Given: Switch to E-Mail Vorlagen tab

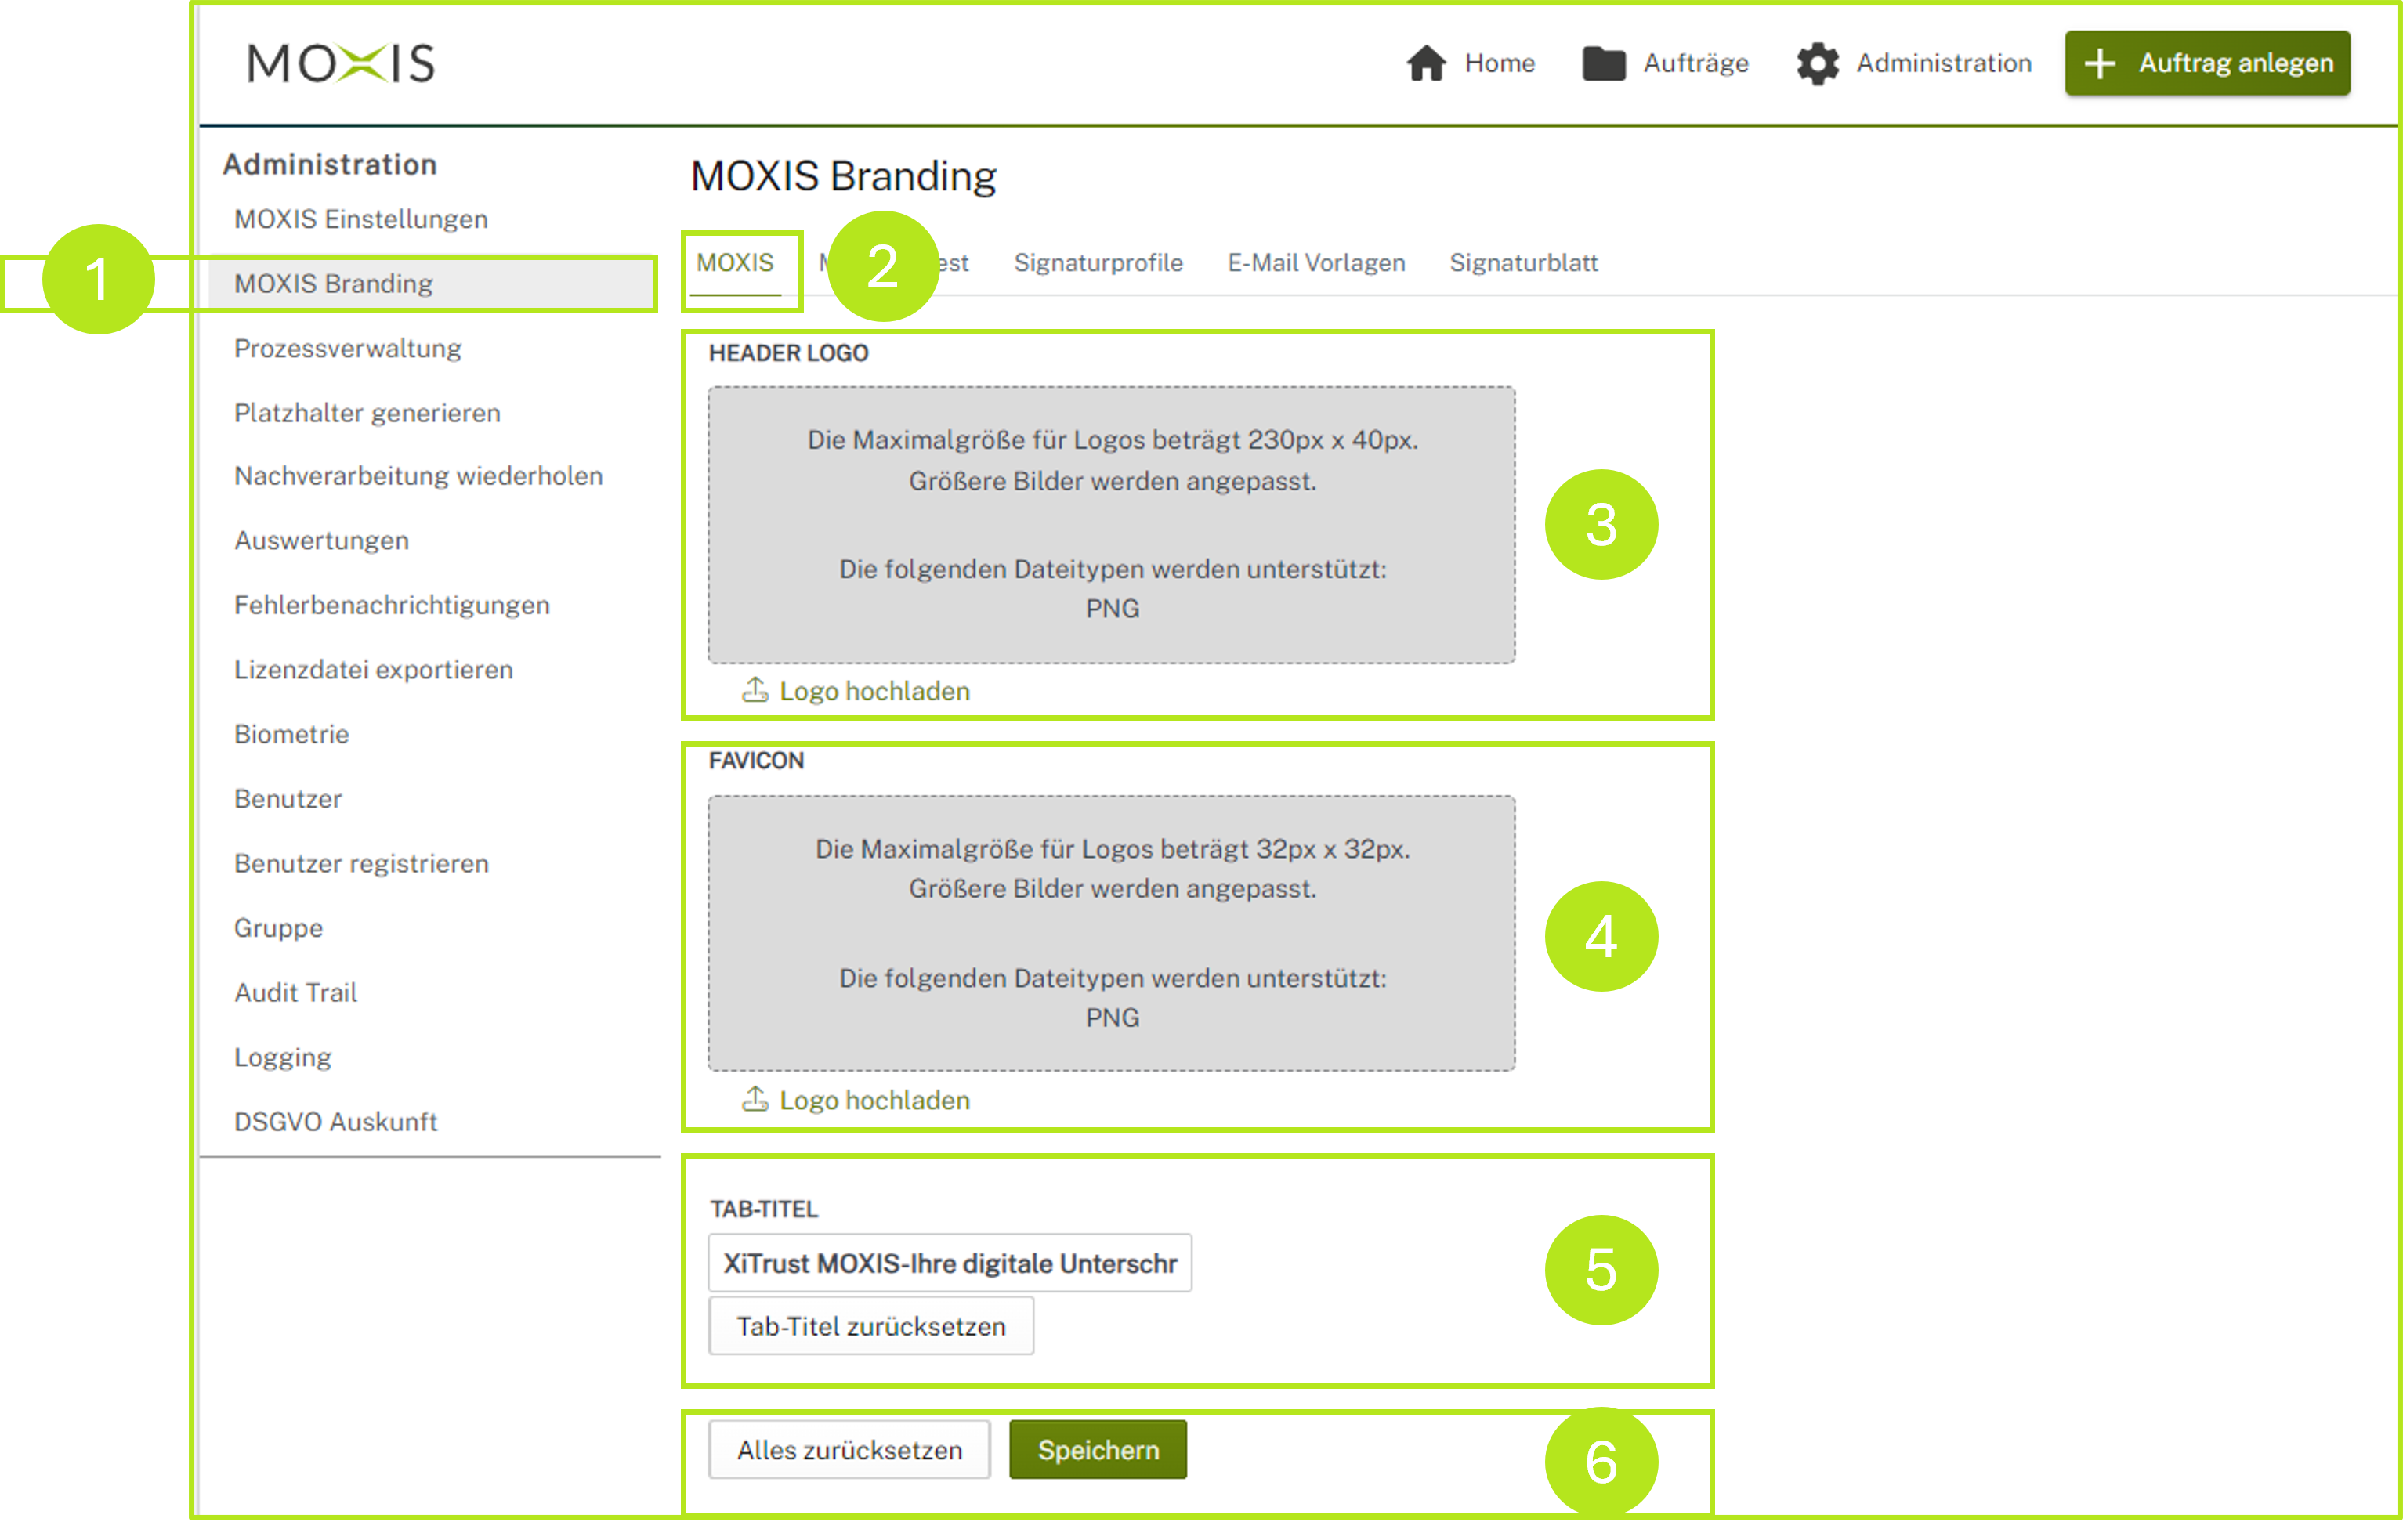Looking at the screenshot, I should [x=1316, y=263].
